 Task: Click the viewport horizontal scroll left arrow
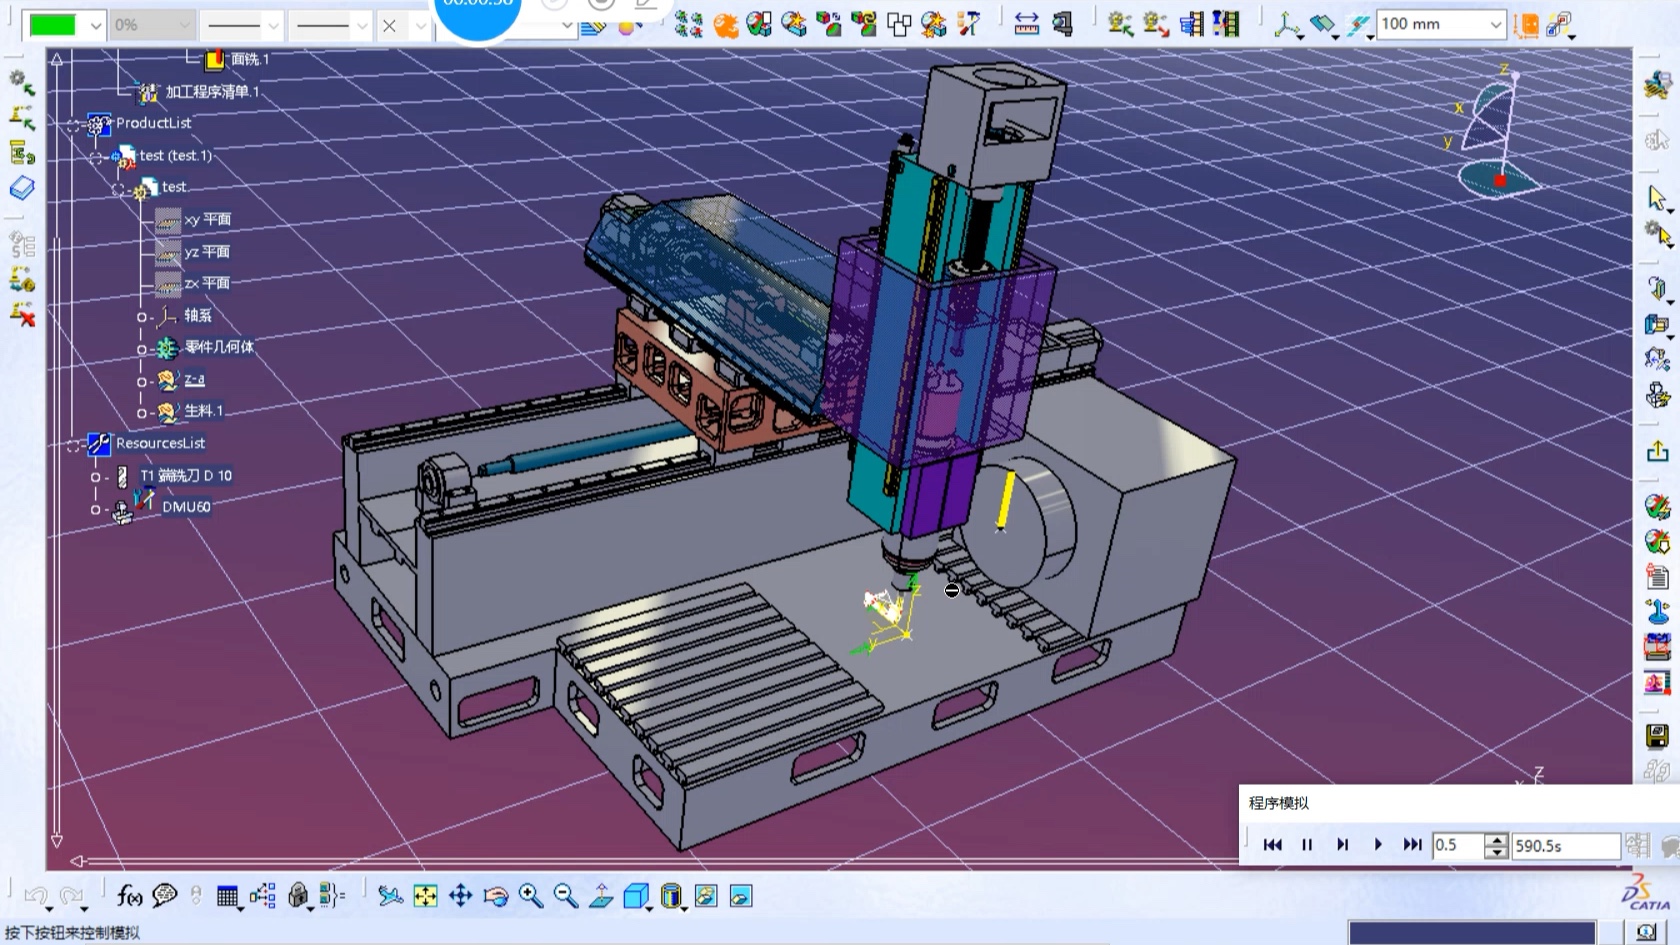[77, 861]
